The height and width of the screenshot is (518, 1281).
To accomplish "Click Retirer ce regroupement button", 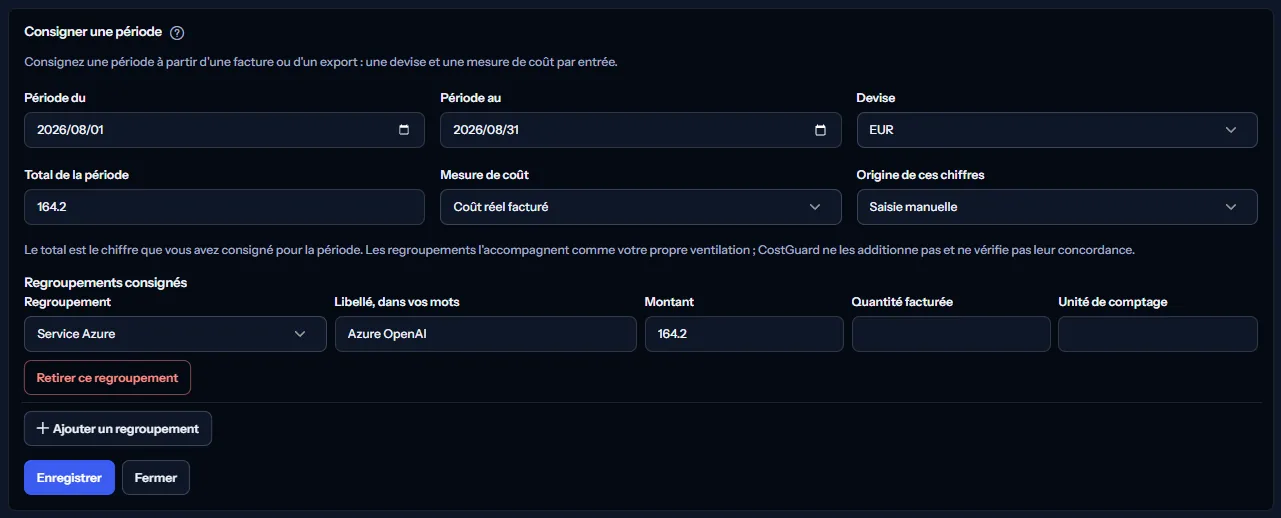I will coord(107,378).
